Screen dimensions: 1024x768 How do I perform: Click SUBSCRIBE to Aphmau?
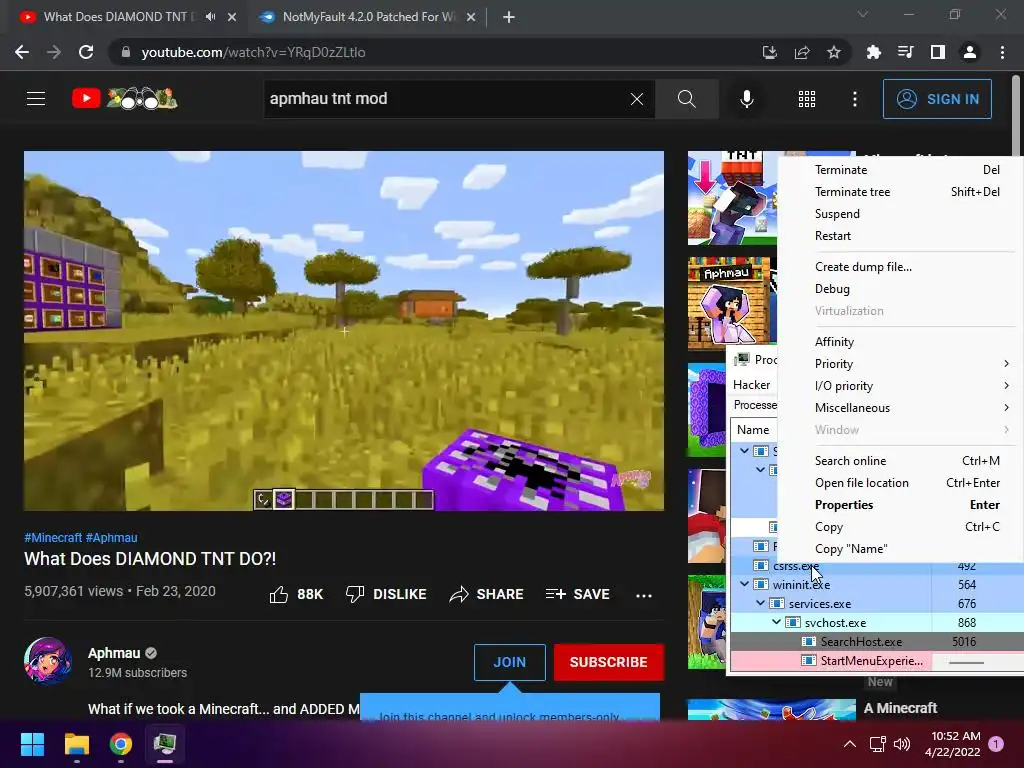609,662
